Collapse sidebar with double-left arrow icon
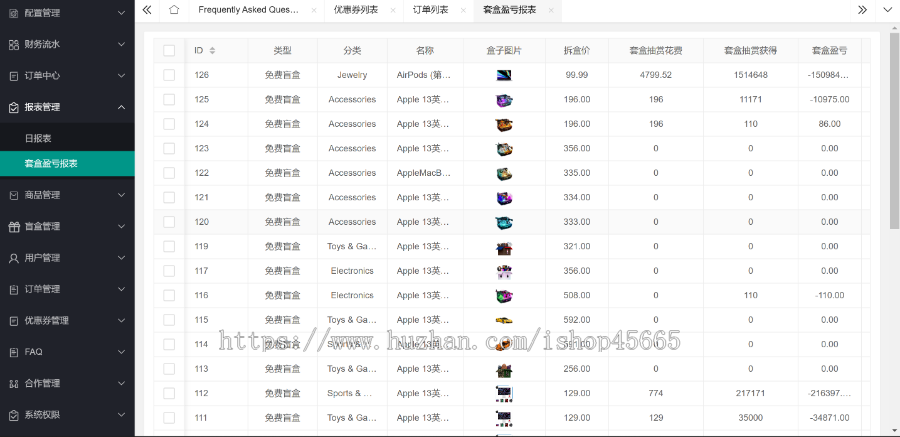 point(147,10)
